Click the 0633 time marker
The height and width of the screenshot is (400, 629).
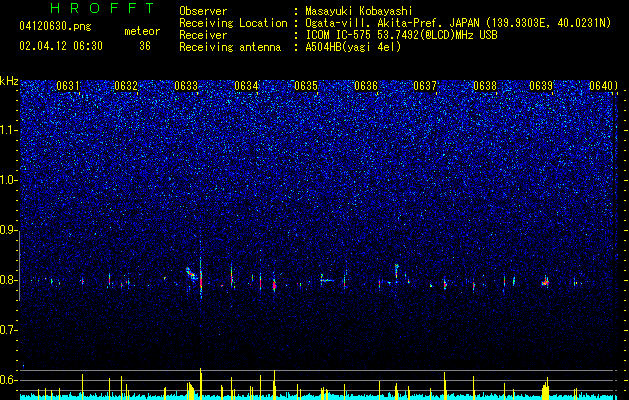(186, 86)
